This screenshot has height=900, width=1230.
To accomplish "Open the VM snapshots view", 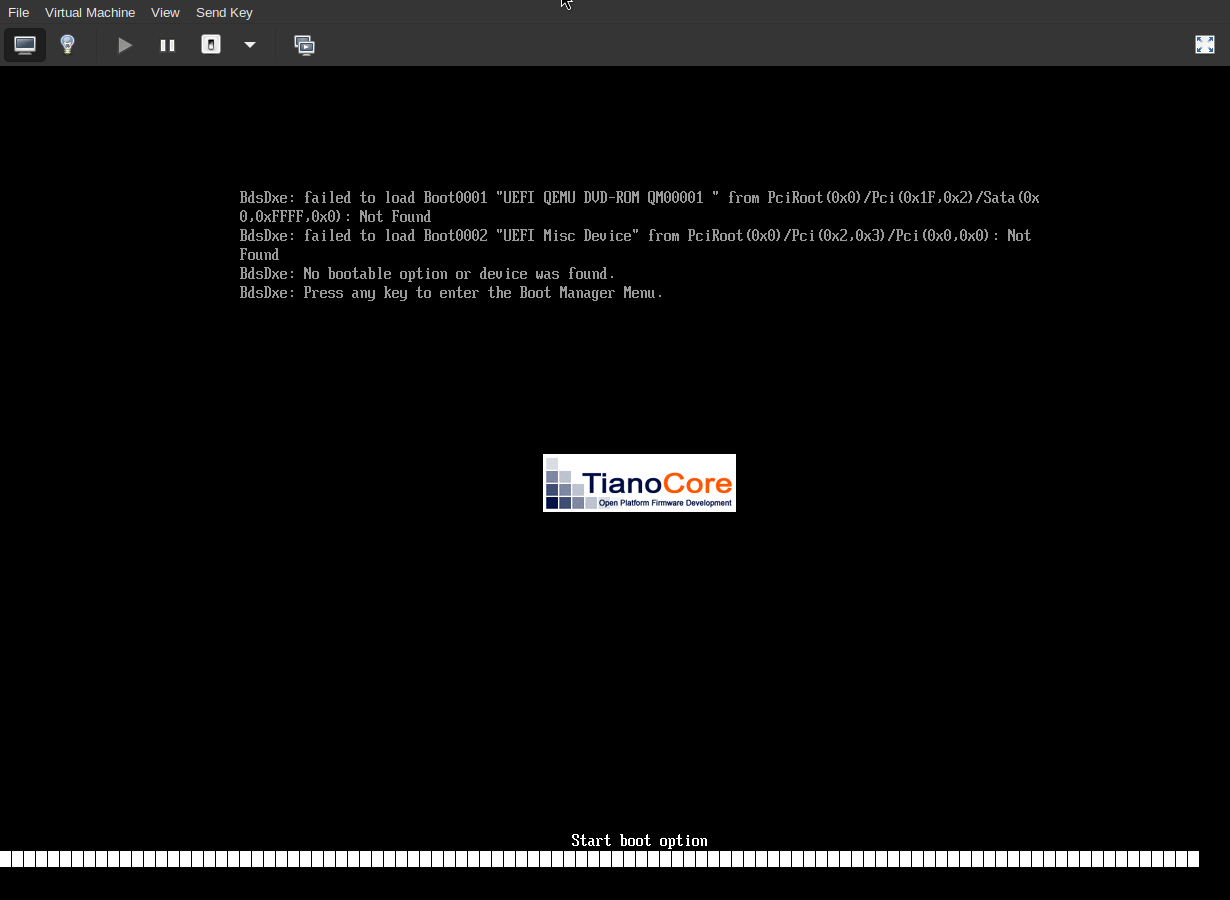I will tap(304, 45).
